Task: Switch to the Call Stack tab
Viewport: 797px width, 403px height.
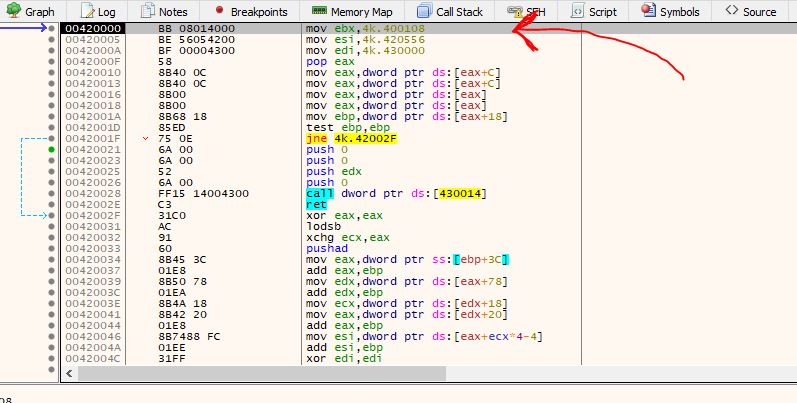Action: tap(450, 11)
